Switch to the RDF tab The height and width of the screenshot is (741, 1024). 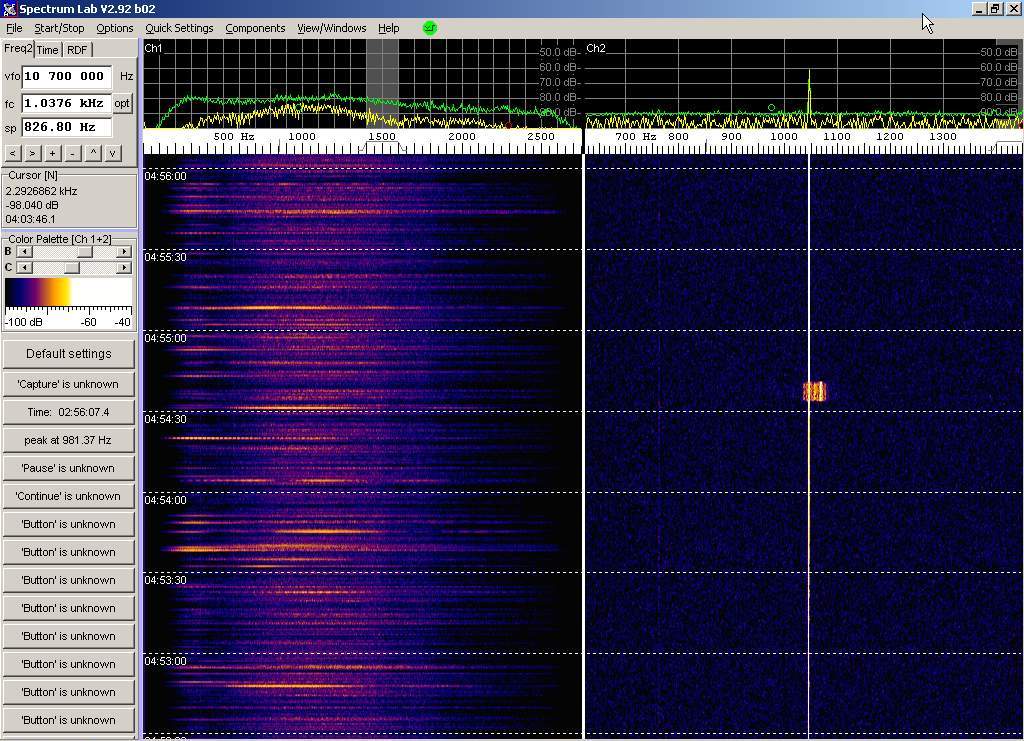pyautogui.click(x=77, y=50)
